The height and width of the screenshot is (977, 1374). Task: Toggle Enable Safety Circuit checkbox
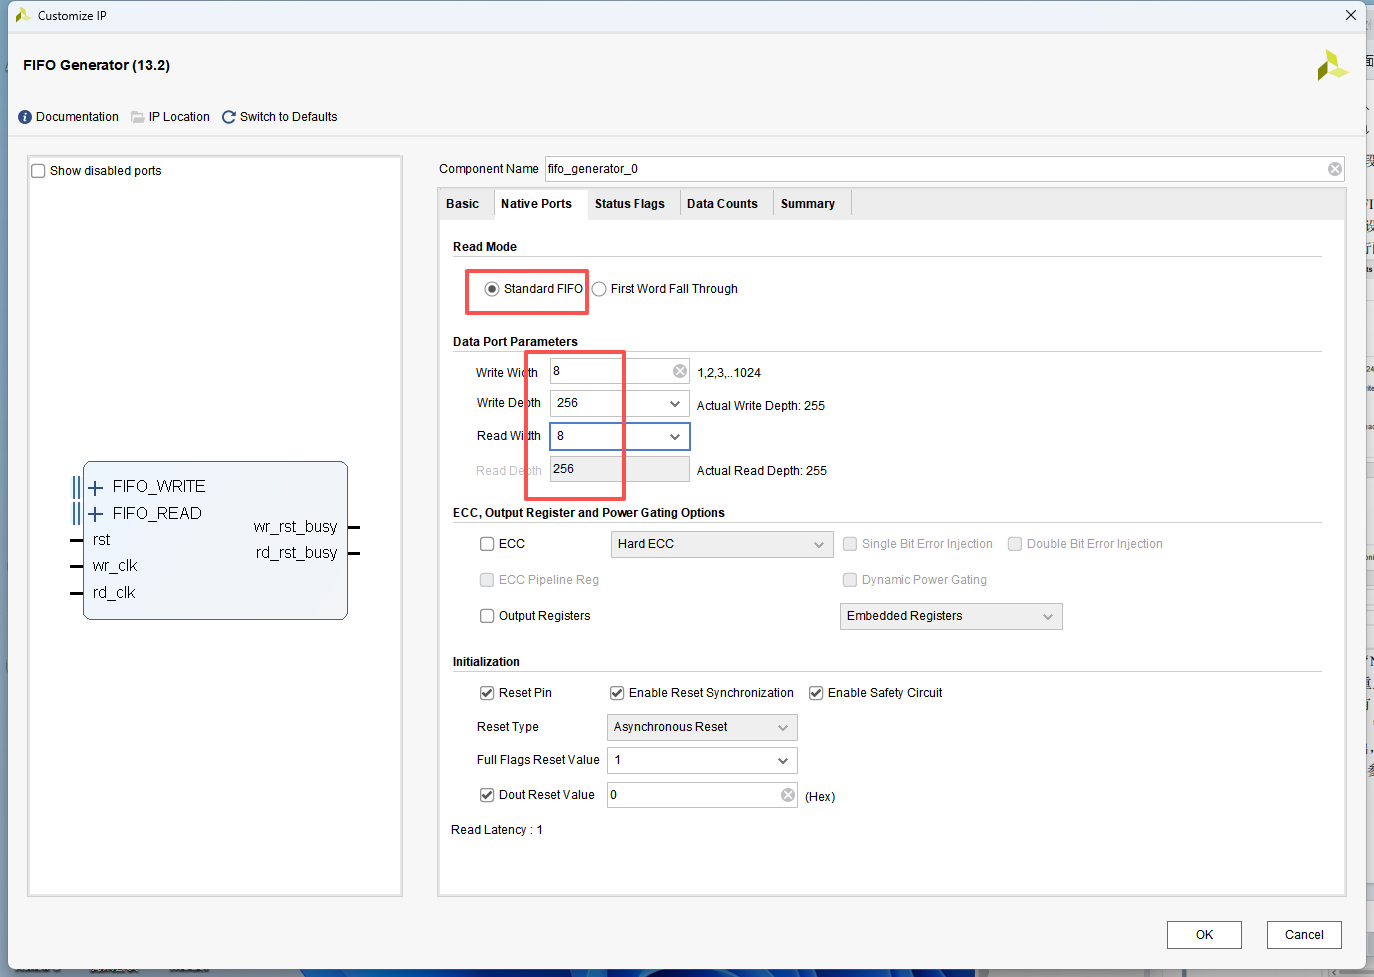[x=816, y=693]
